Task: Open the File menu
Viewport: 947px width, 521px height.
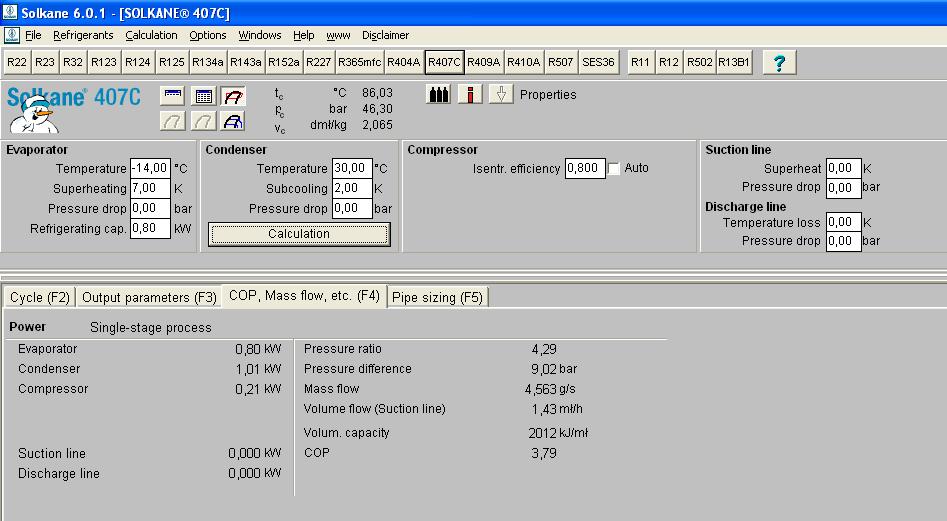Action: (x=33, y=35)
